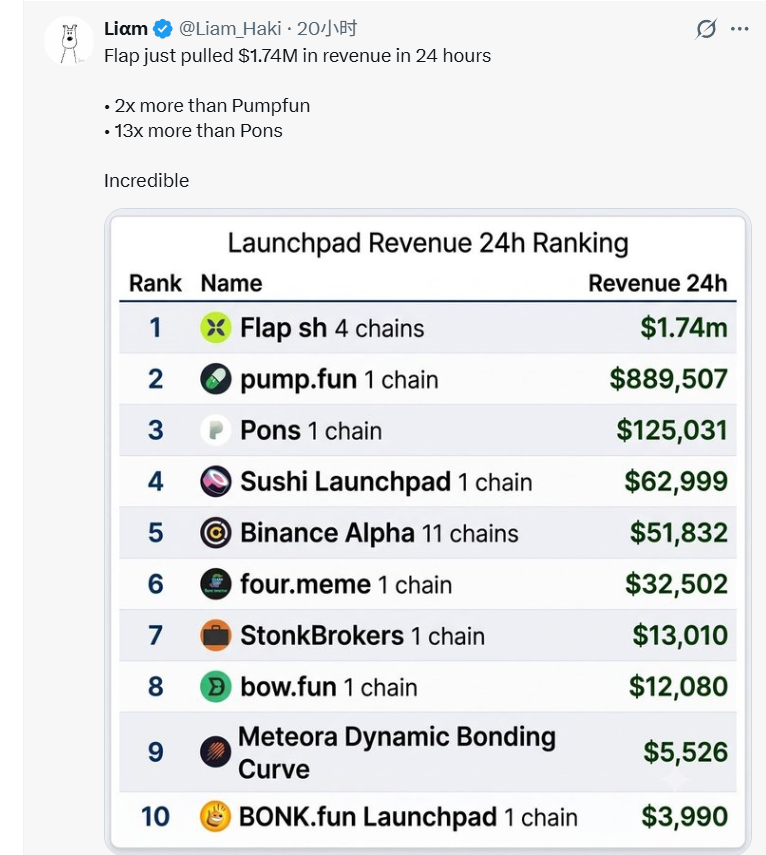Click the Flap sh logo icon
This screenshot has height=855, width=766.
tap(215, 328)
